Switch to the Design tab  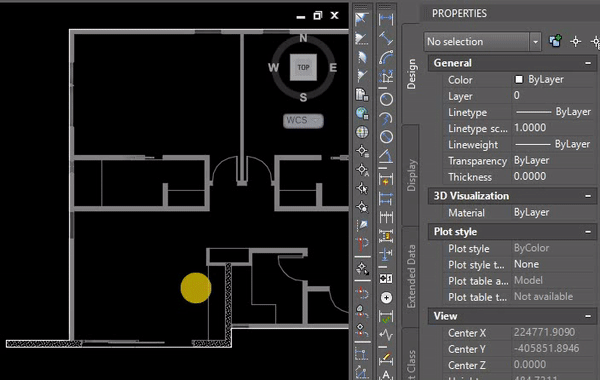tap(411, 74)
